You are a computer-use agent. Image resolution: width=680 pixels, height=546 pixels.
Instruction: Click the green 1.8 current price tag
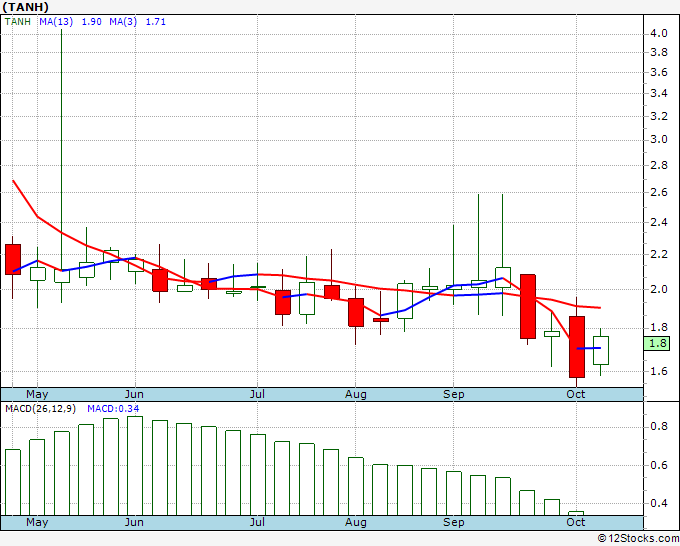point(657,343)
